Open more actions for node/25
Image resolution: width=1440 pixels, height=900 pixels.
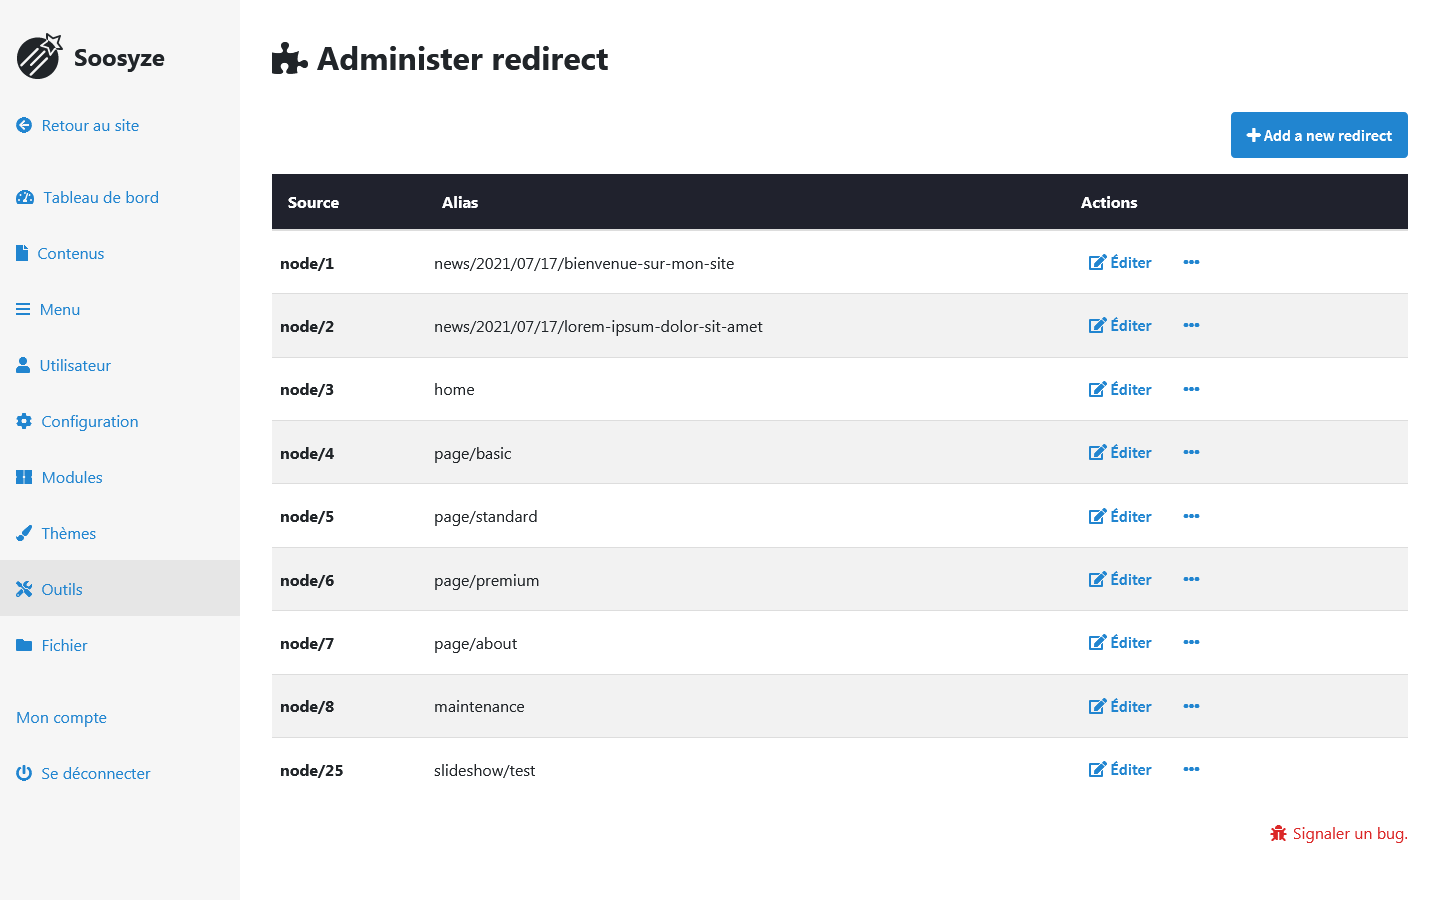1191,769
